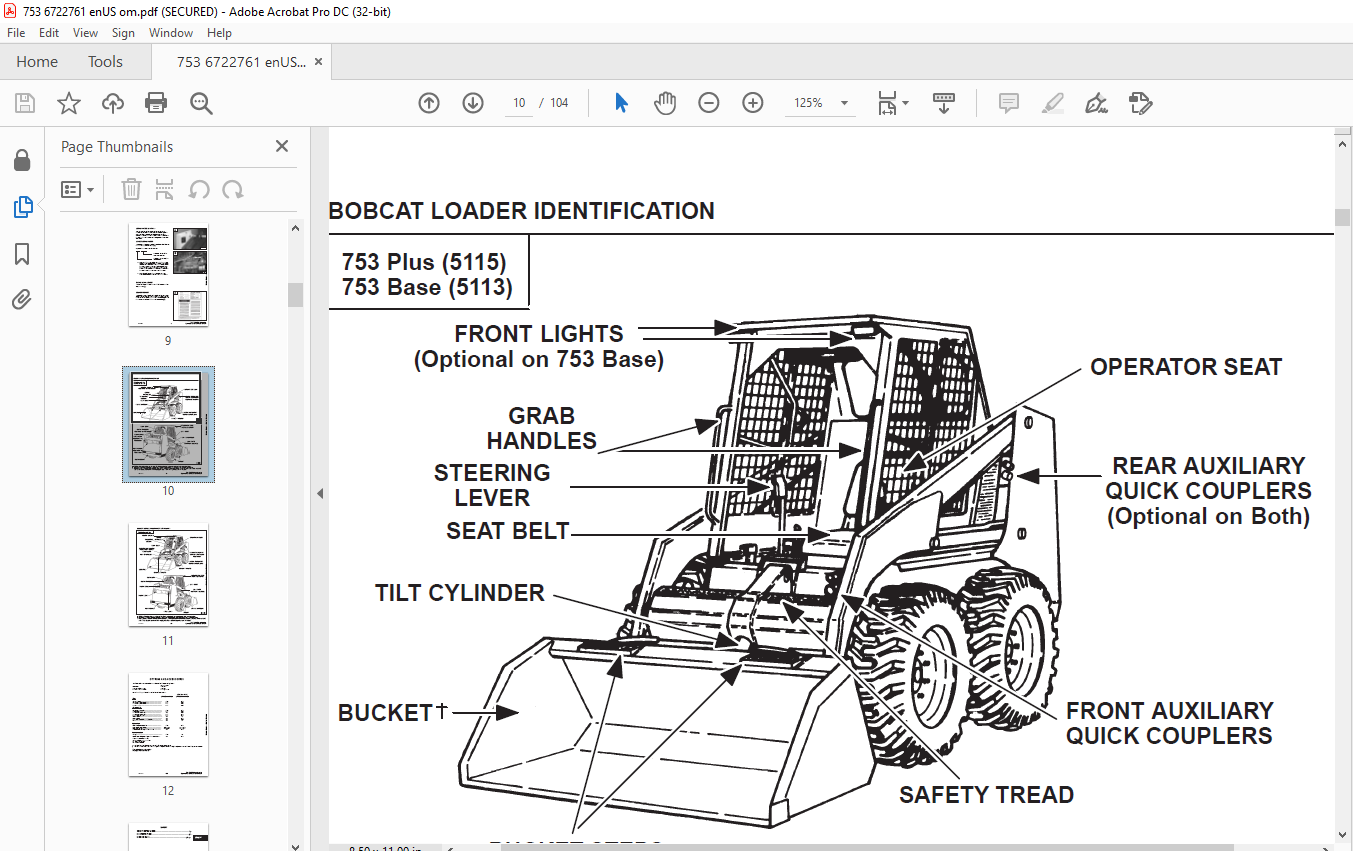Viewport: 1353px width, 851px height.
Task: Click the SEAT BELT label
Action: (x=508, y=531)
